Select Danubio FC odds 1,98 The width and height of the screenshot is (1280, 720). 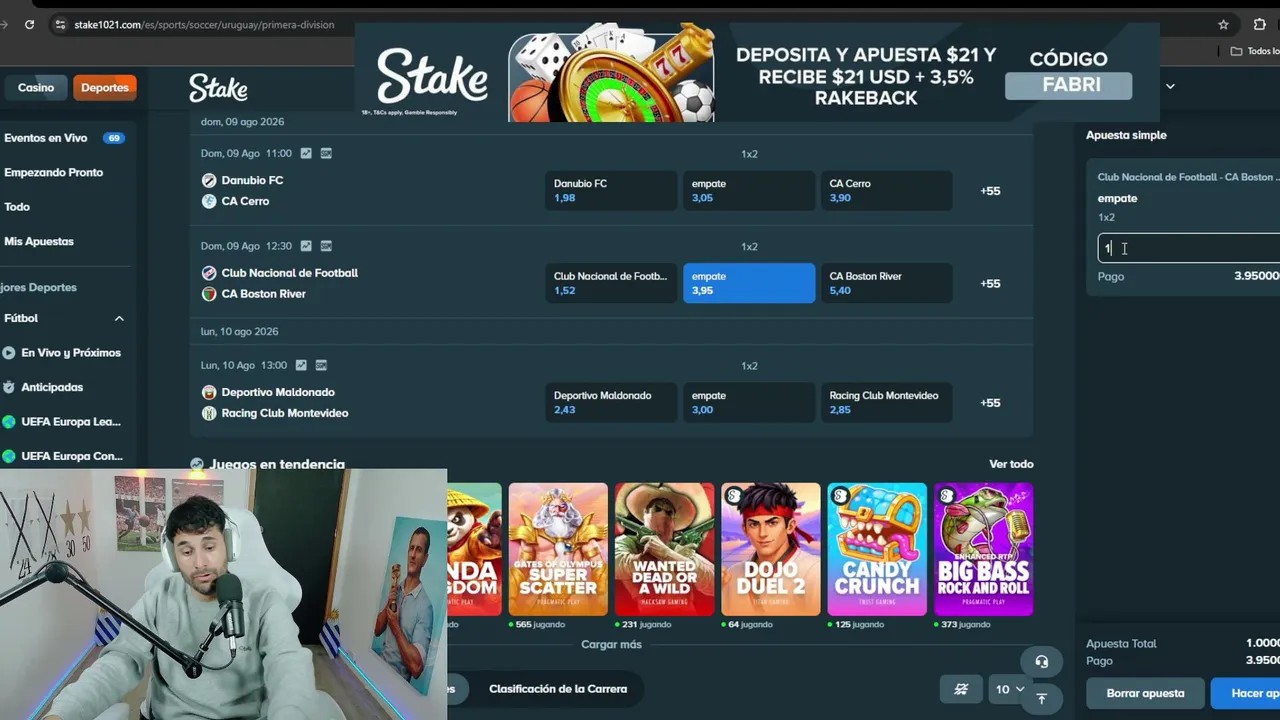click(611, 191)
